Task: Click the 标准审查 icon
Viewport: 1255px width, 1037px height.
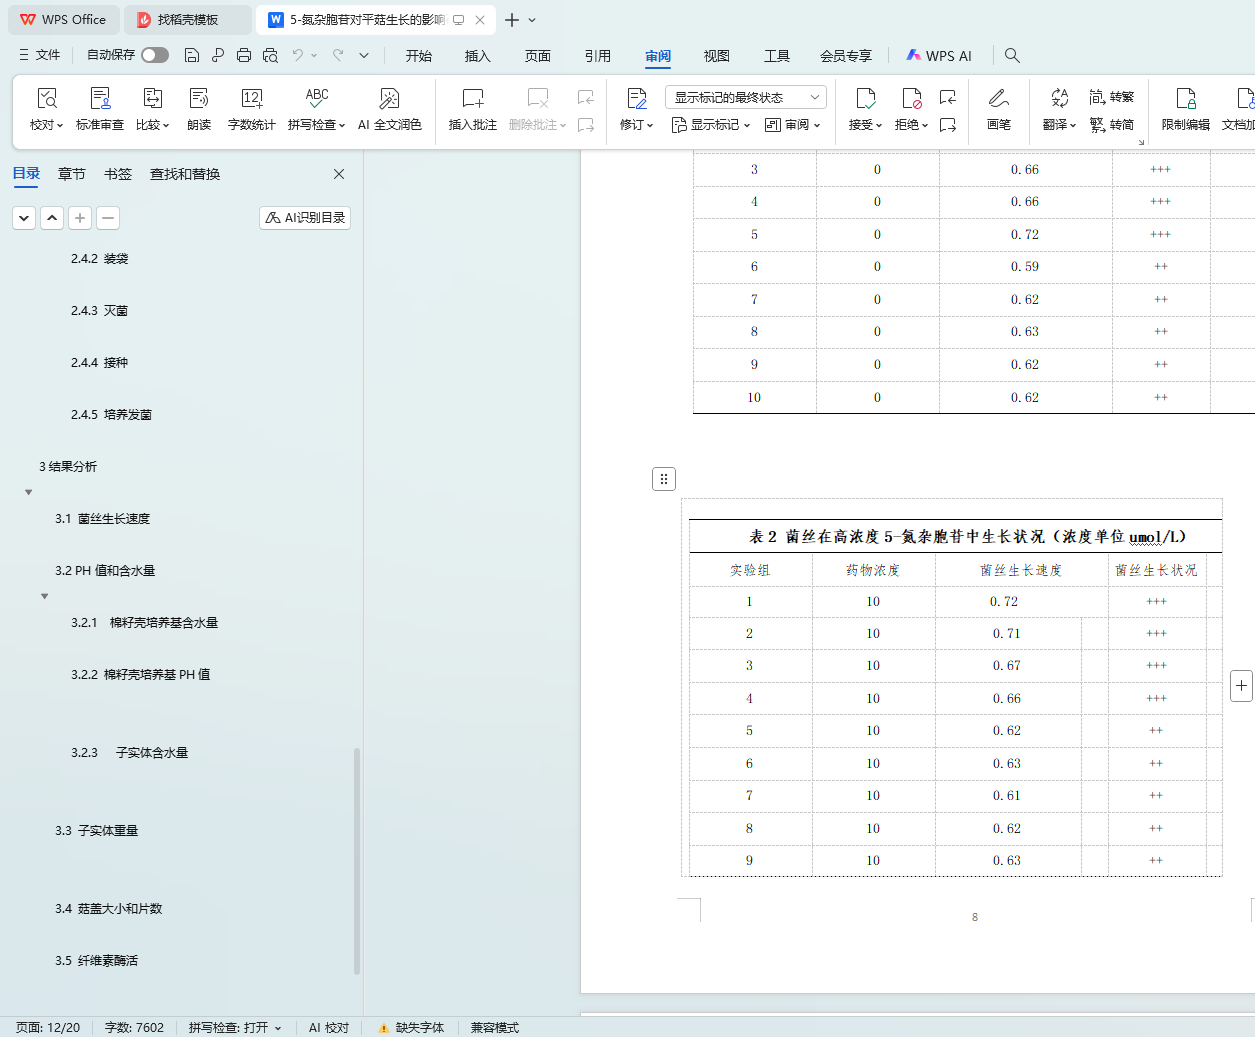Action: (100, 99)
